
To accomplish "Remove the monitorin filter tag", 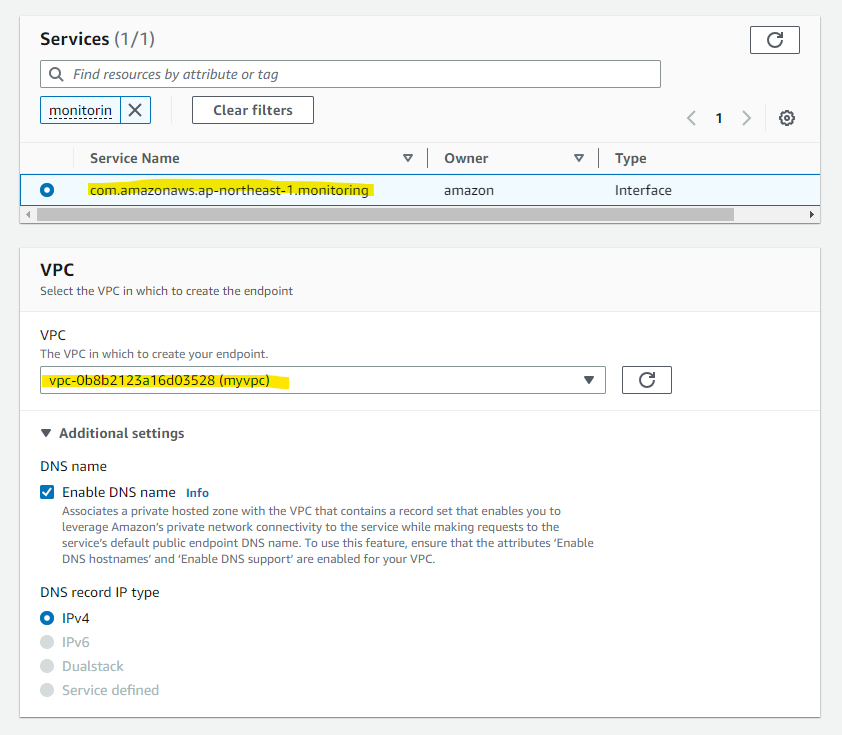I will (135, 110).
